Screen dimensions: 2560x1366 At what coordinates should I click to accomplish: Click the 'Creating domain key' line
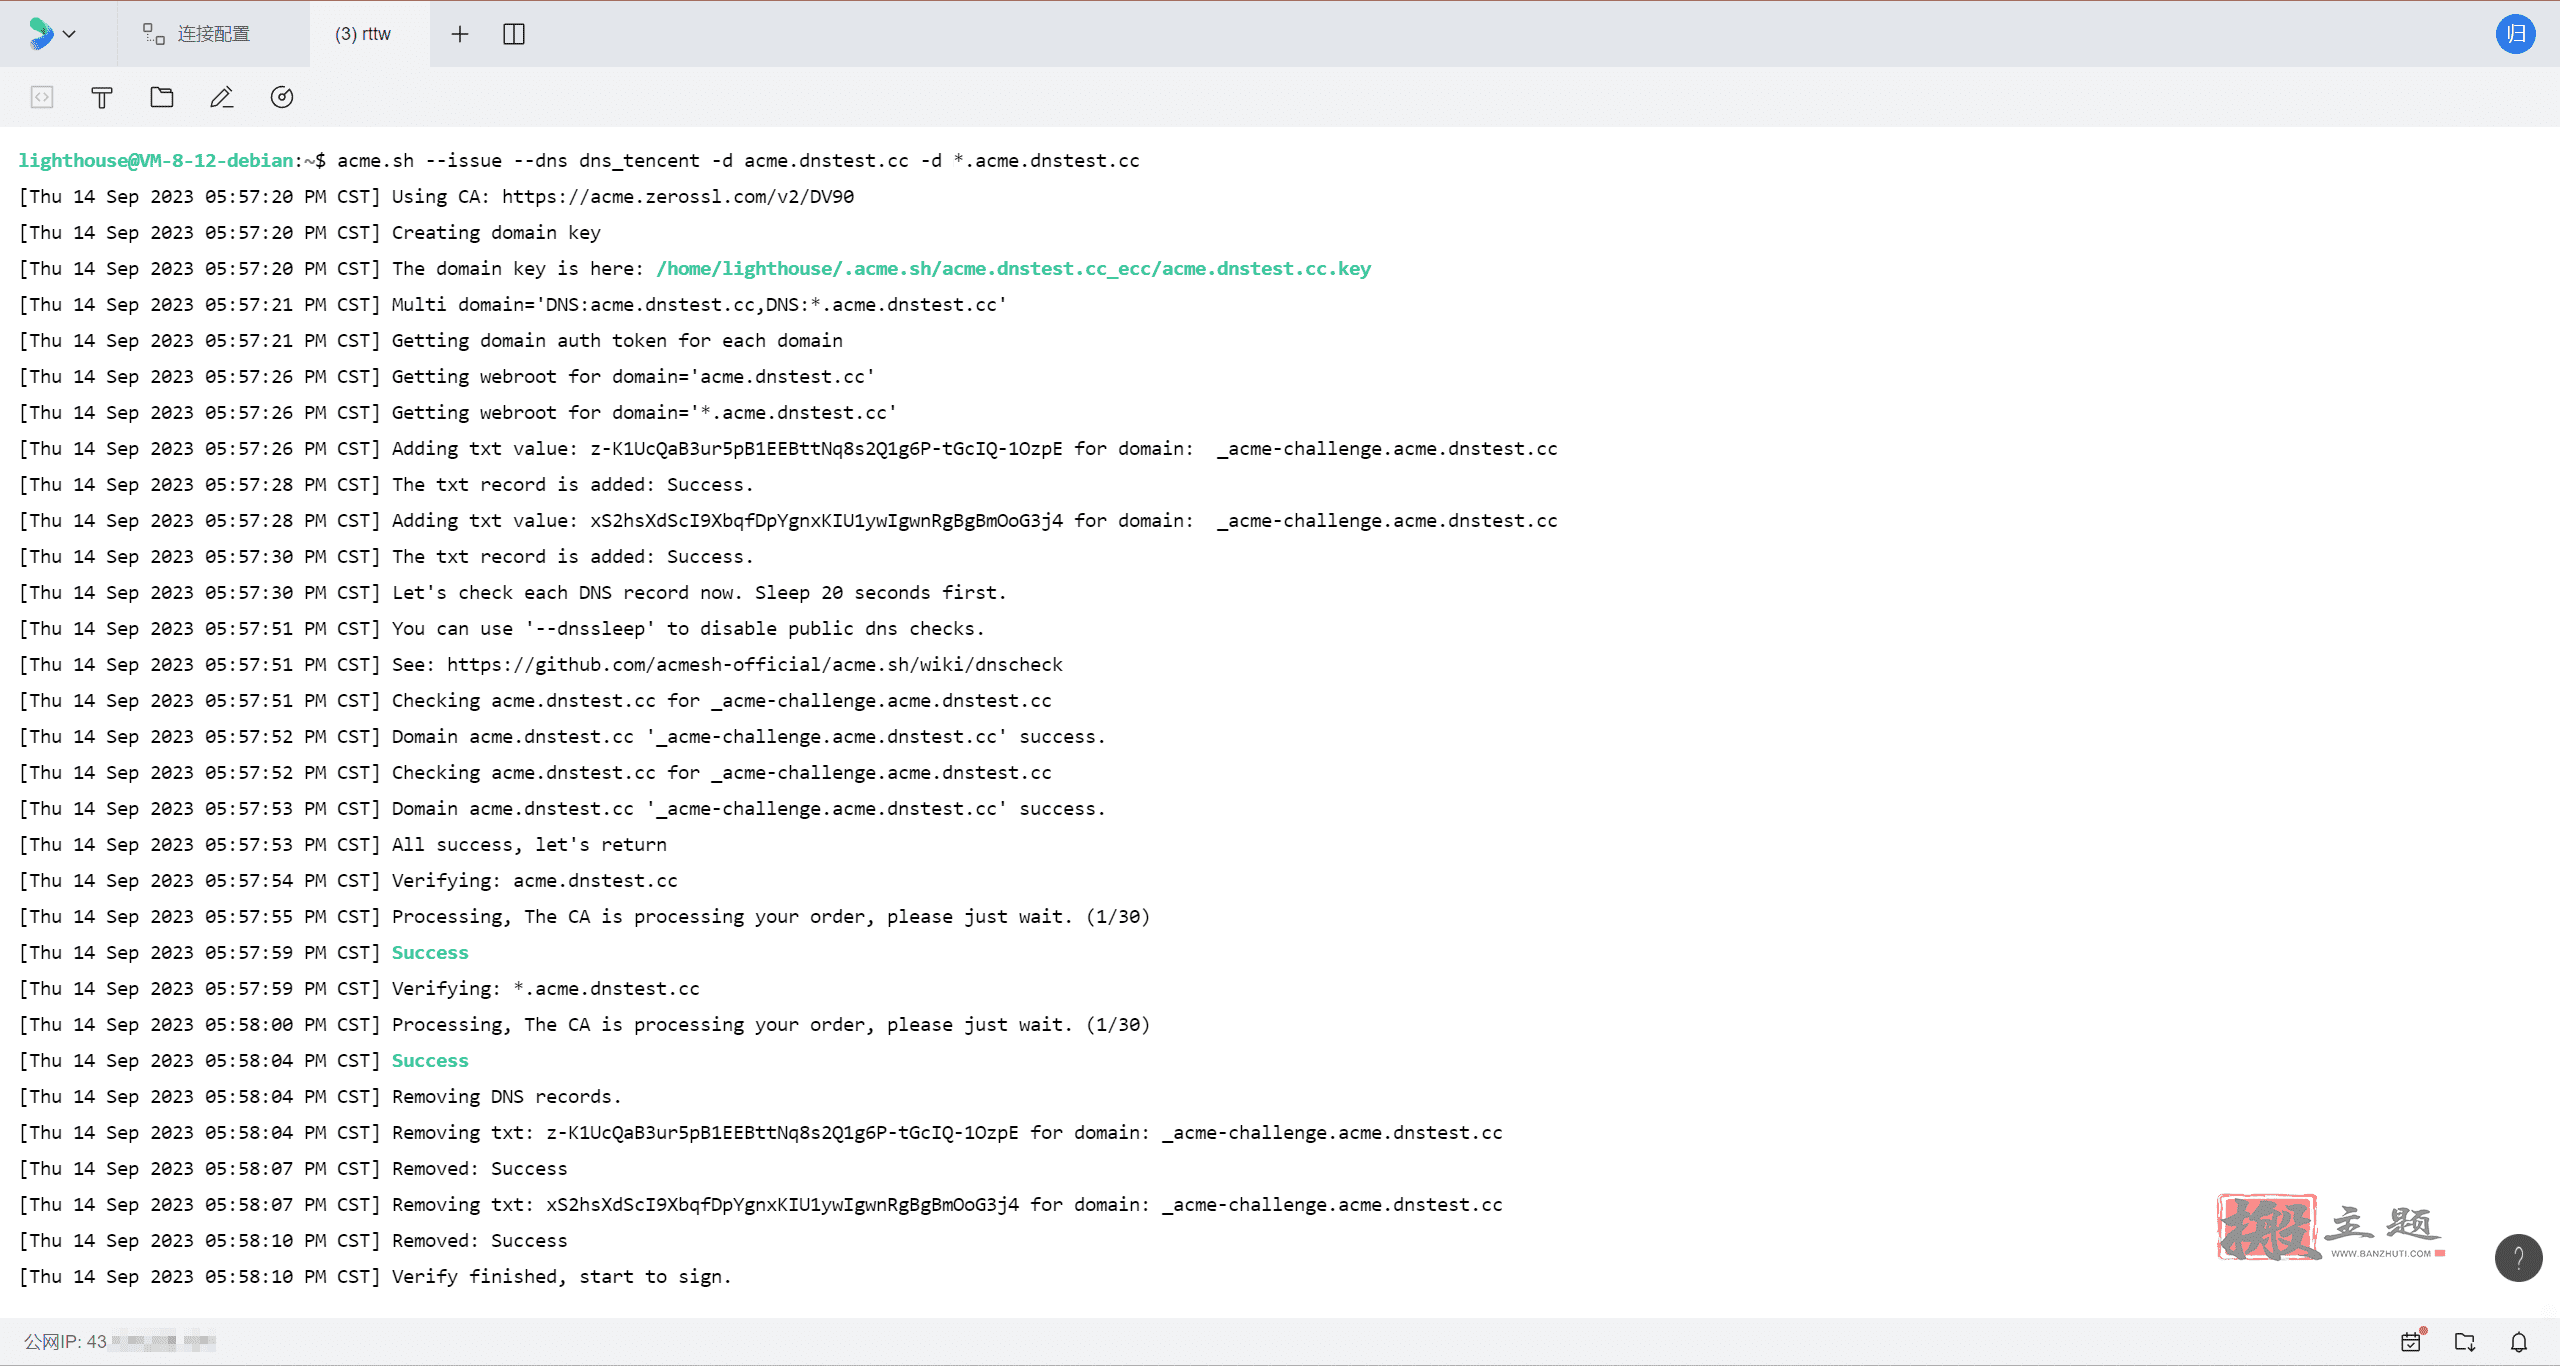click(310, 232)
